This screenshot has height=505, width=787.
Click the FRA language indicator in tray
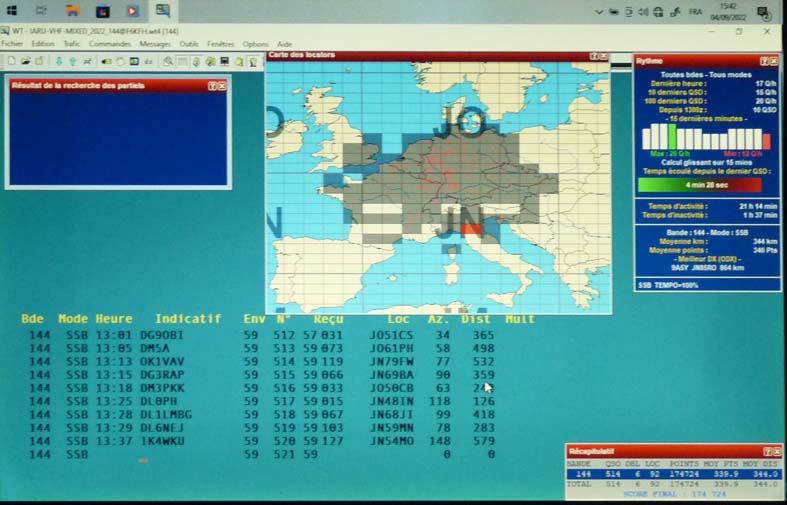[x=694, y=12]
